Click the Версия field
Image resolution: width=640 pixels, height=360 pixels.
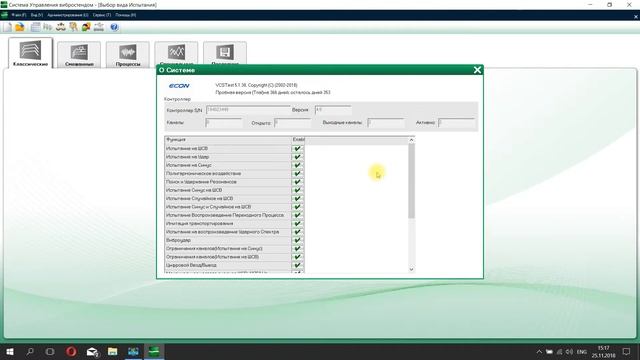(x=333, y=110)
